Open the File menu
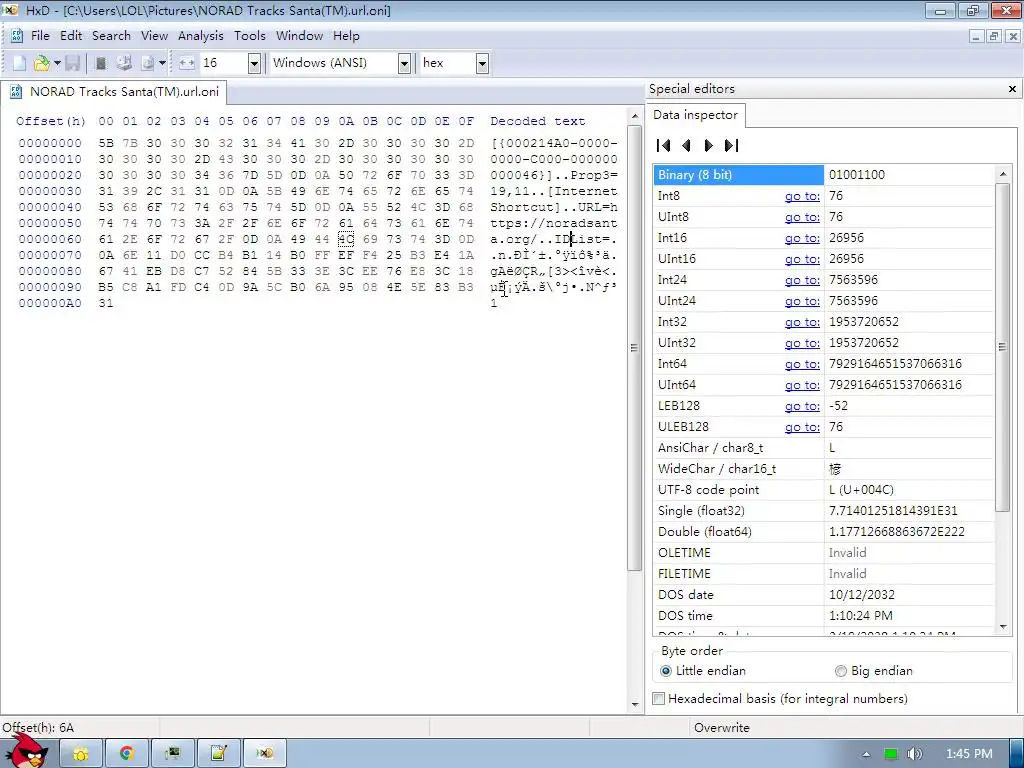Viewport: 1024px width, 768px height. [x=40, y=36]
